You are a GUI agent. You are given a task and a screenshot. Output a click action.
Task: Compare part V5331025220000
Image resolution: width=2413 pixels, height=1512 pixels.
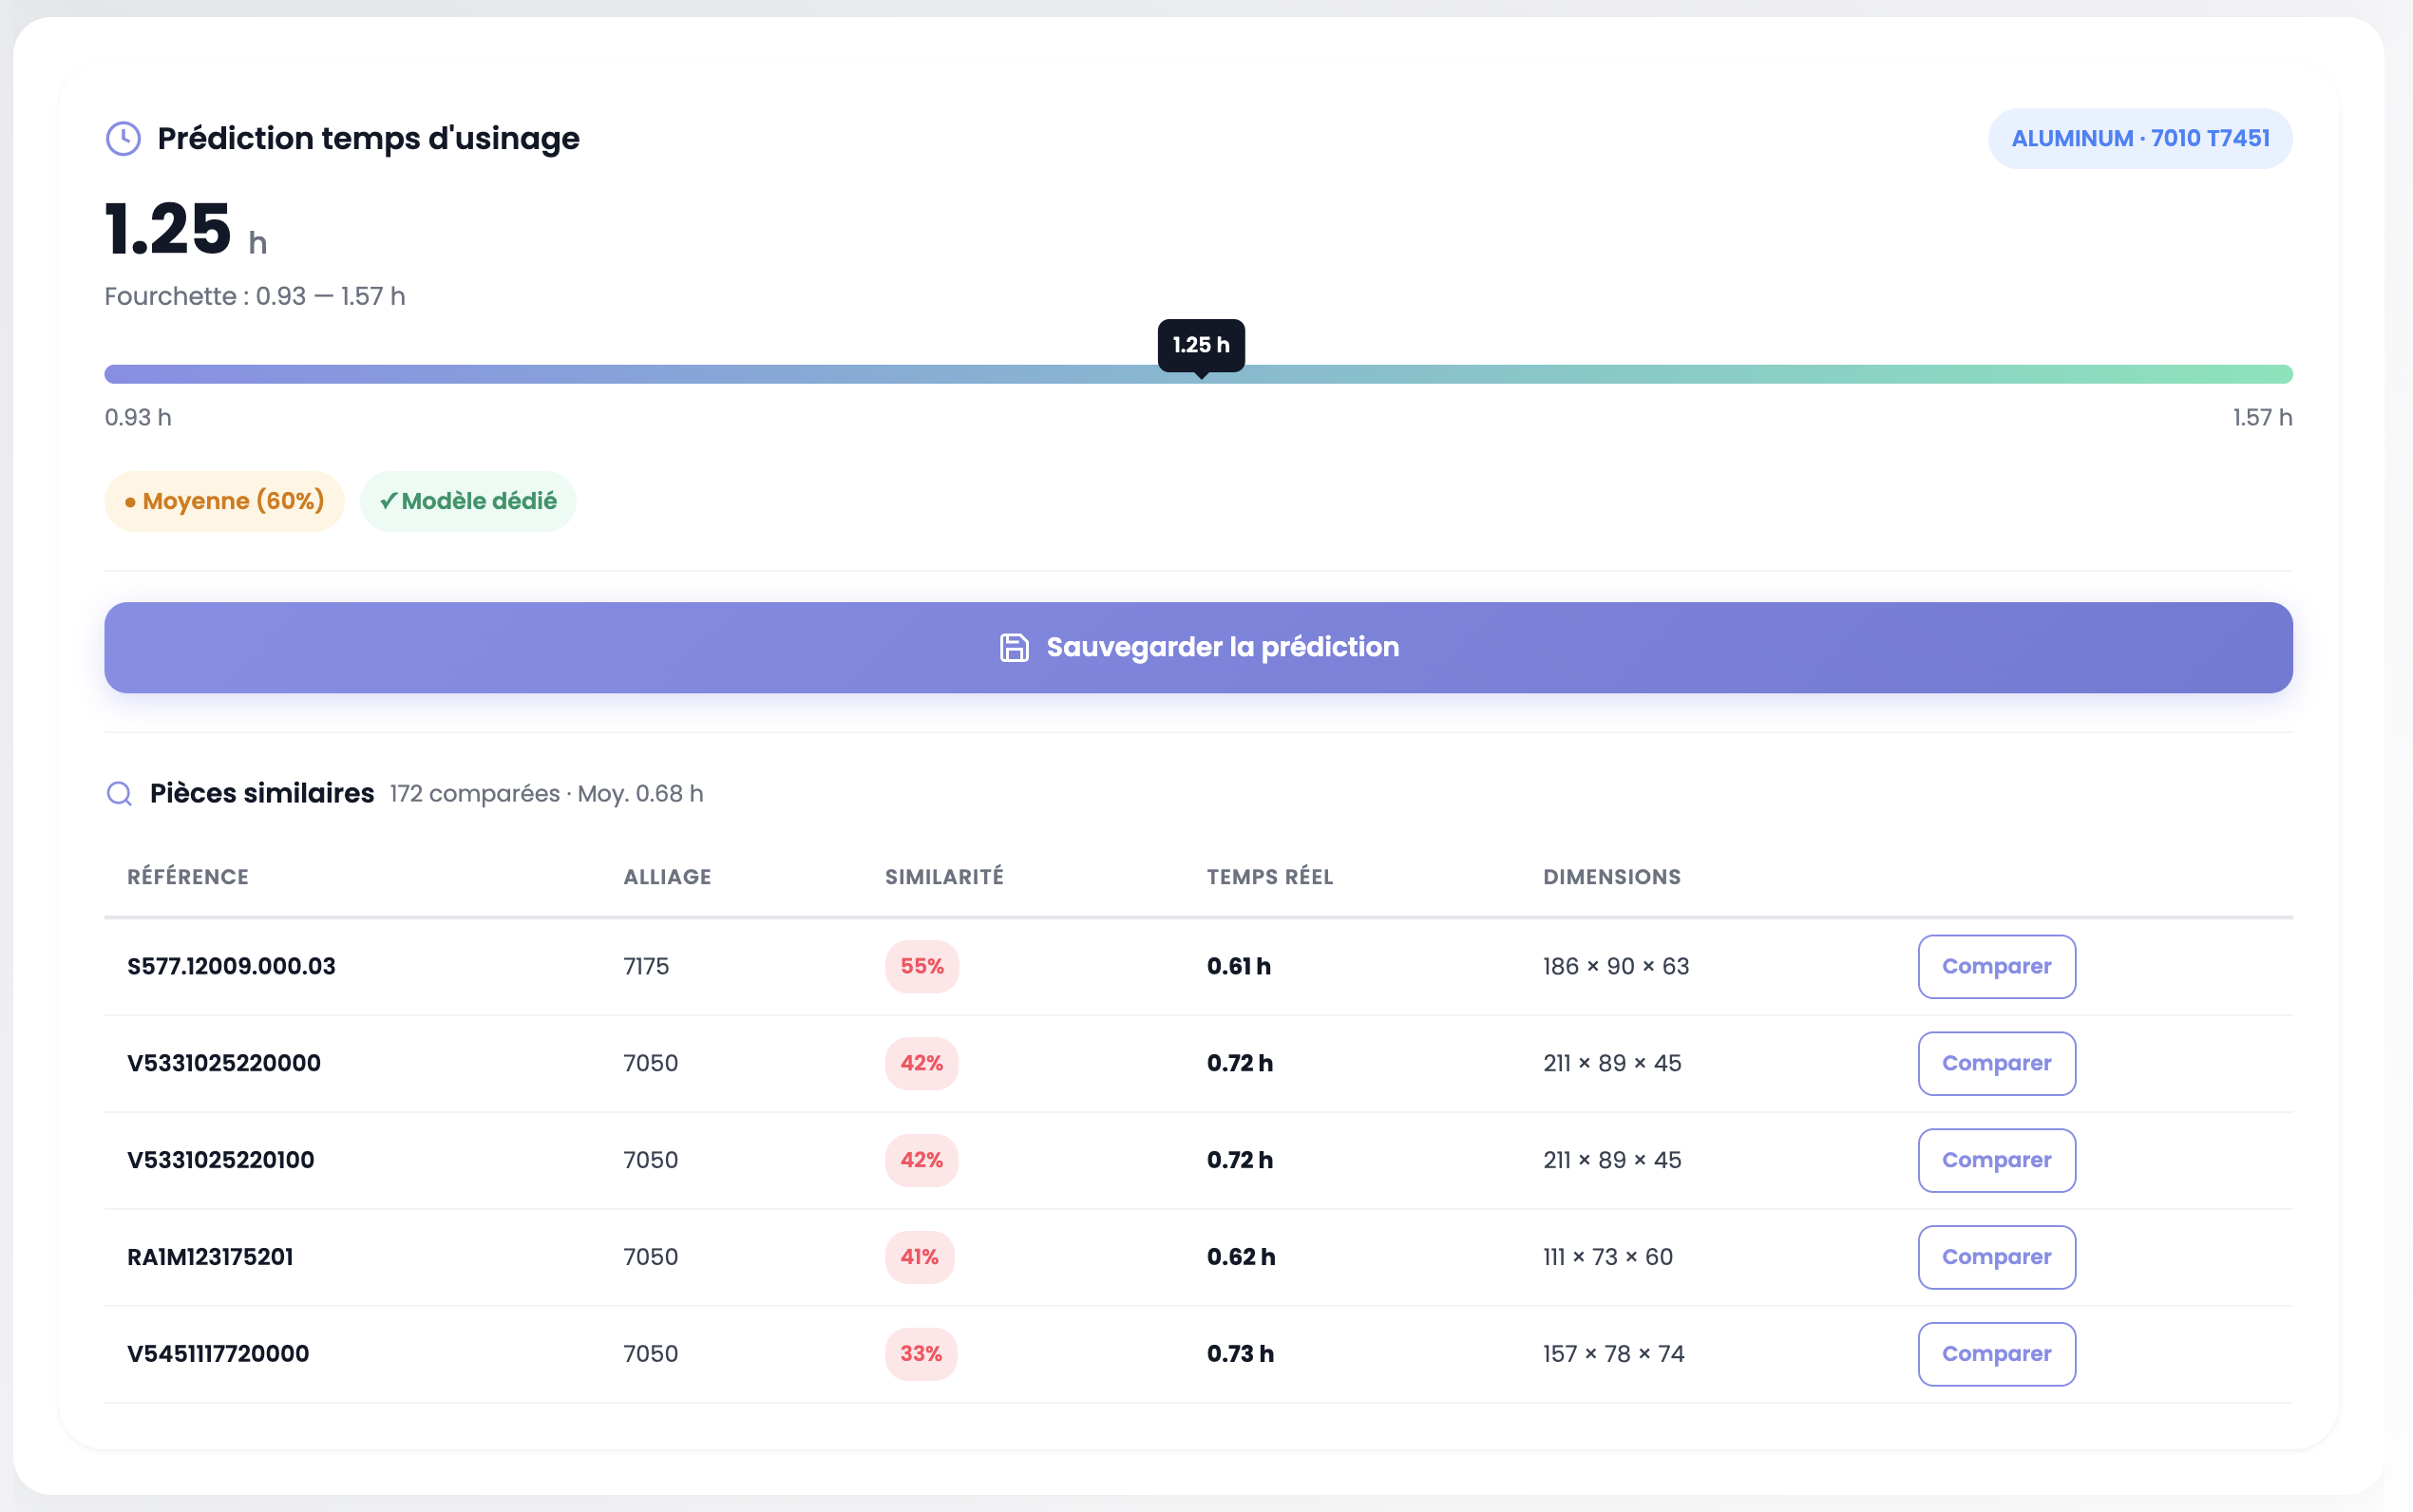(x=1995, y=1063)
